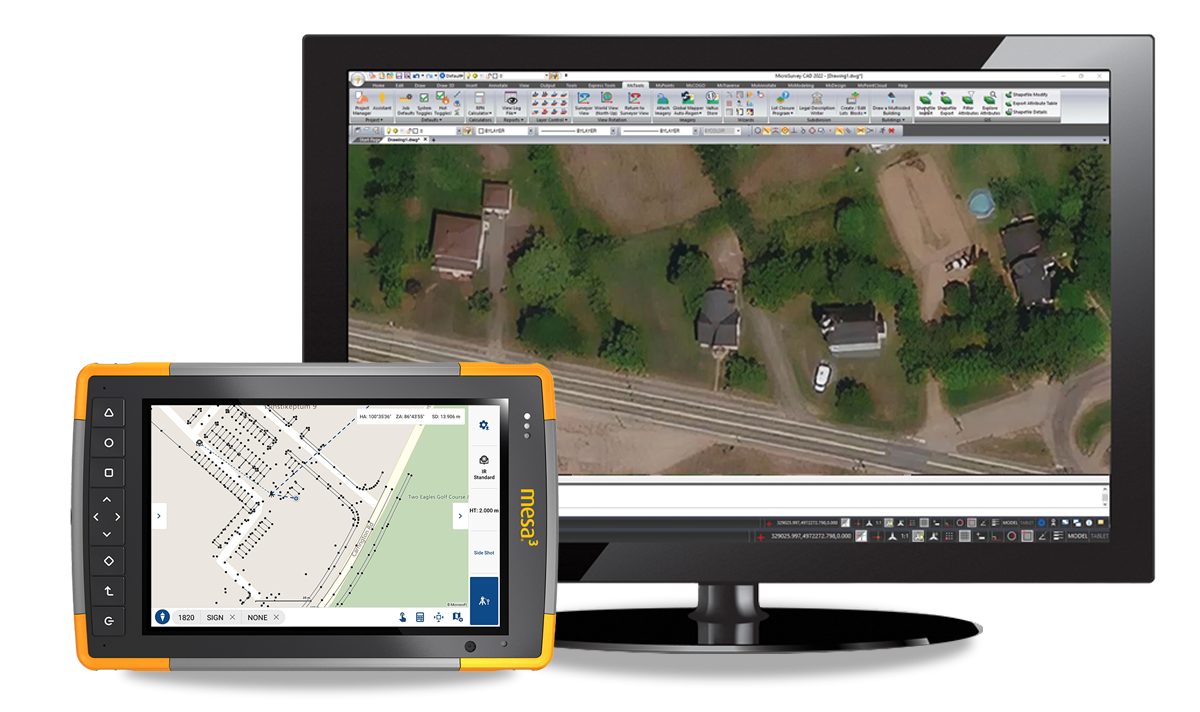Switch to the MsTools ribbon tab
The width and height of the screenshot is (1200, 712).
[x=635, y=86]
